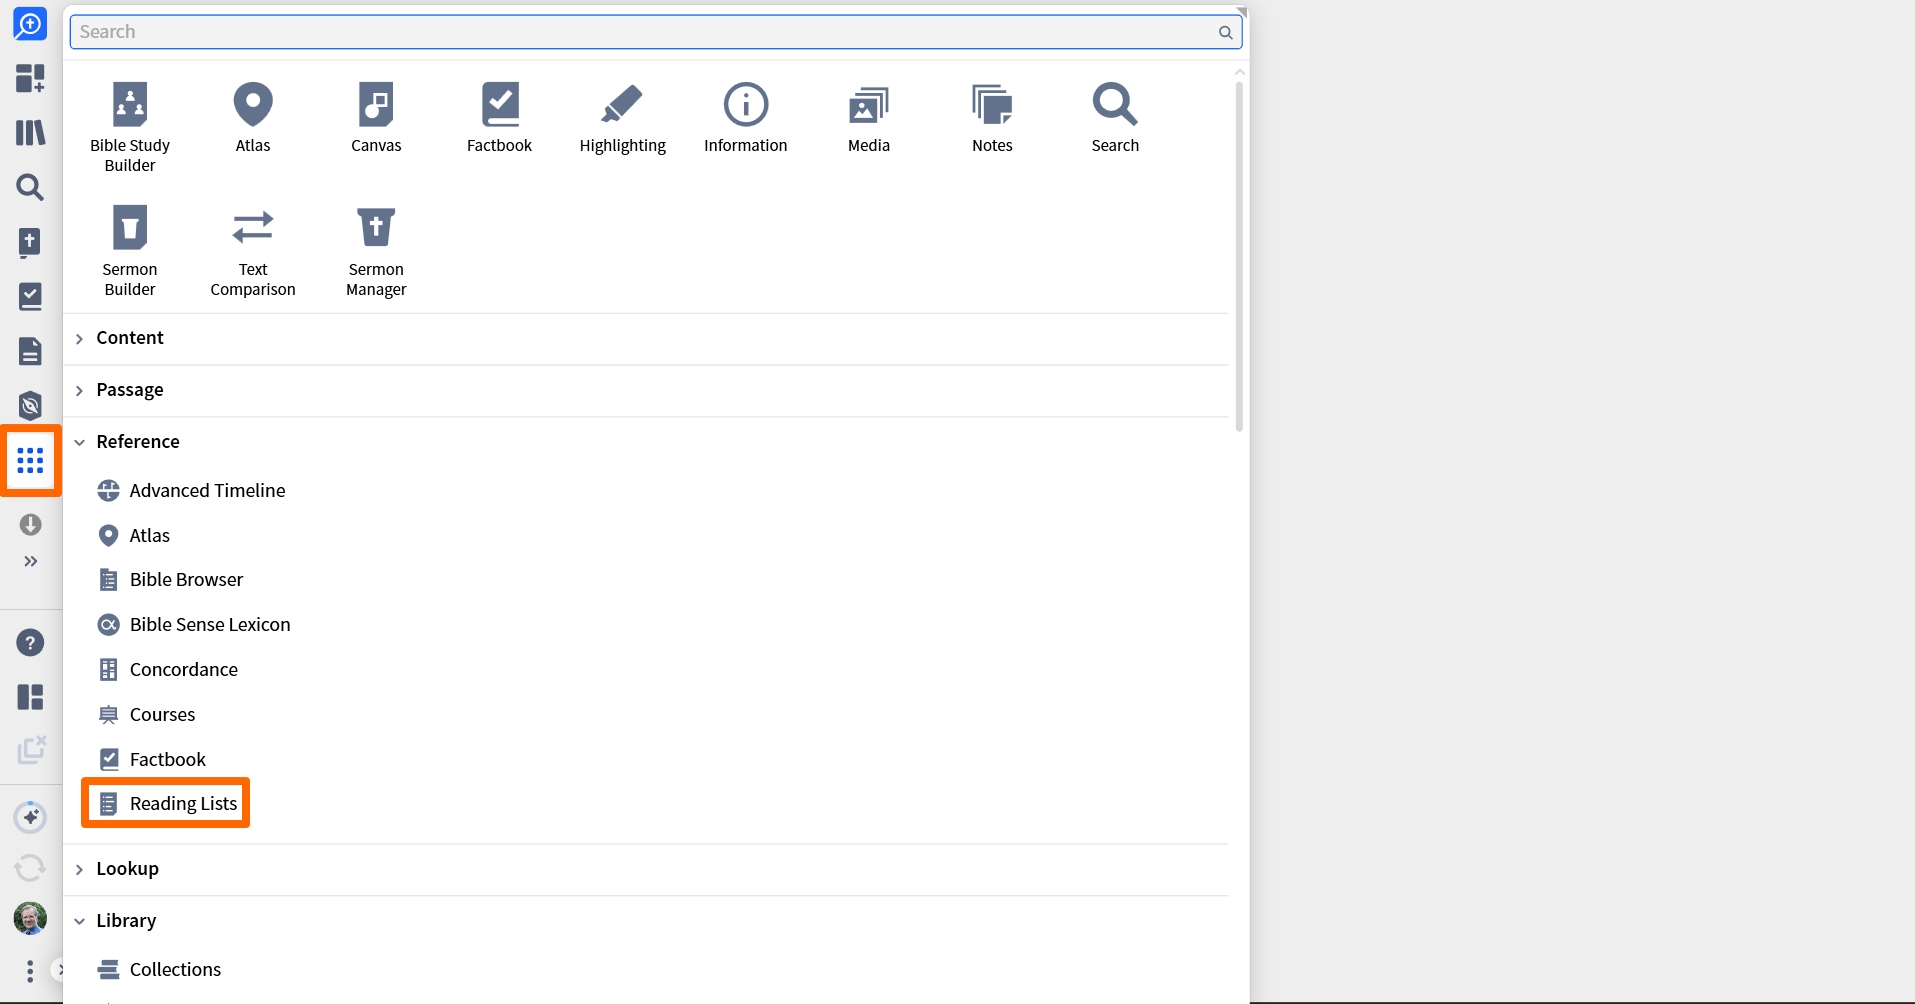
Task: Open the Search tool icon in the top grid
Action: (1115, 117)
